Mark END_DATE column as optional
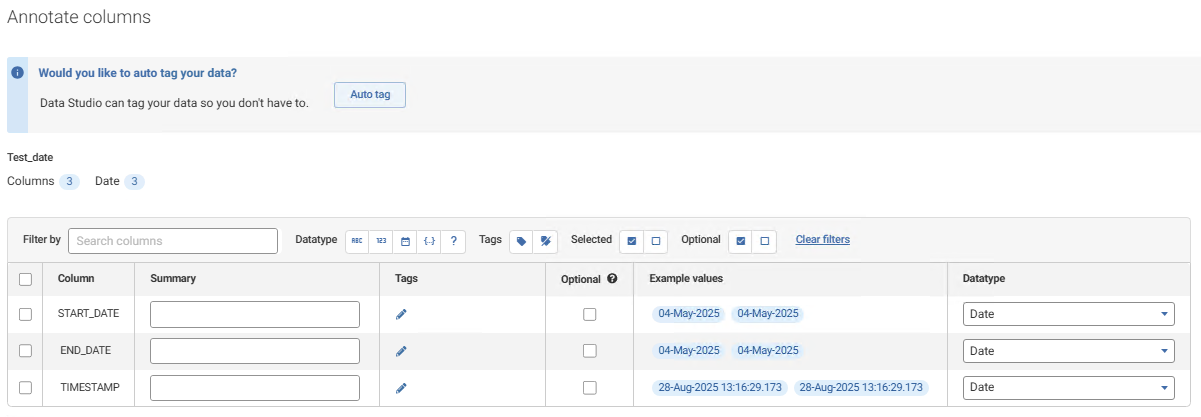 tap(590, 351)
